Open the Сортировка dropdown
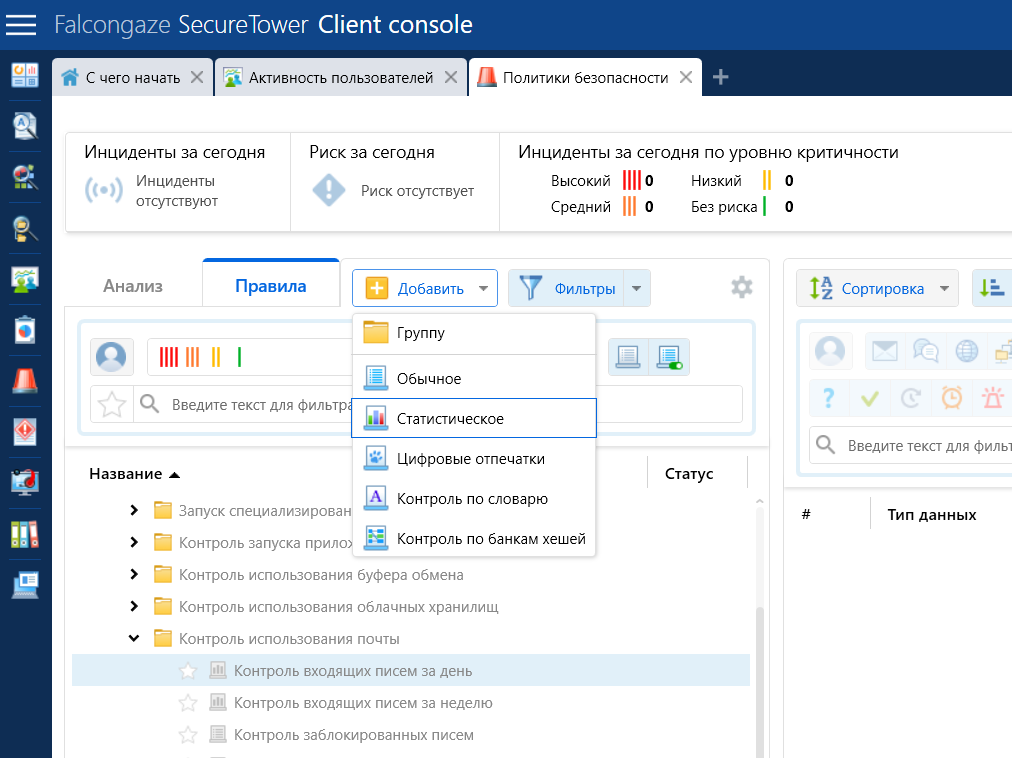The height and width of the screenshot is (758, 1012). pyautogui.click(x=877, y=288)
